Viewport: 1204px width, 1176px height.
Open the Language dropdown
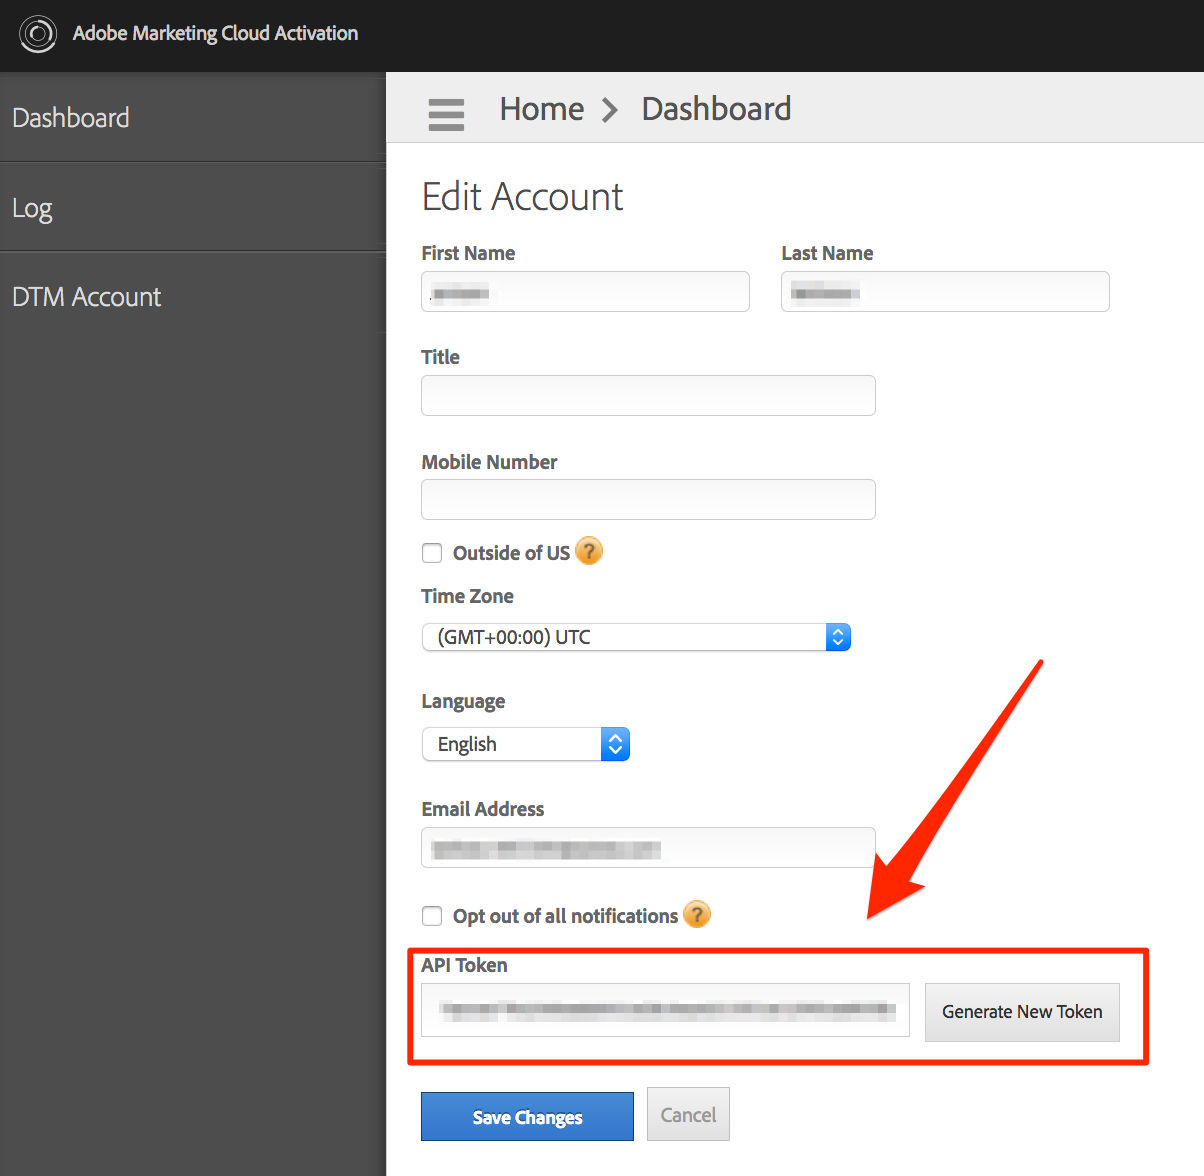click(526, 744)
